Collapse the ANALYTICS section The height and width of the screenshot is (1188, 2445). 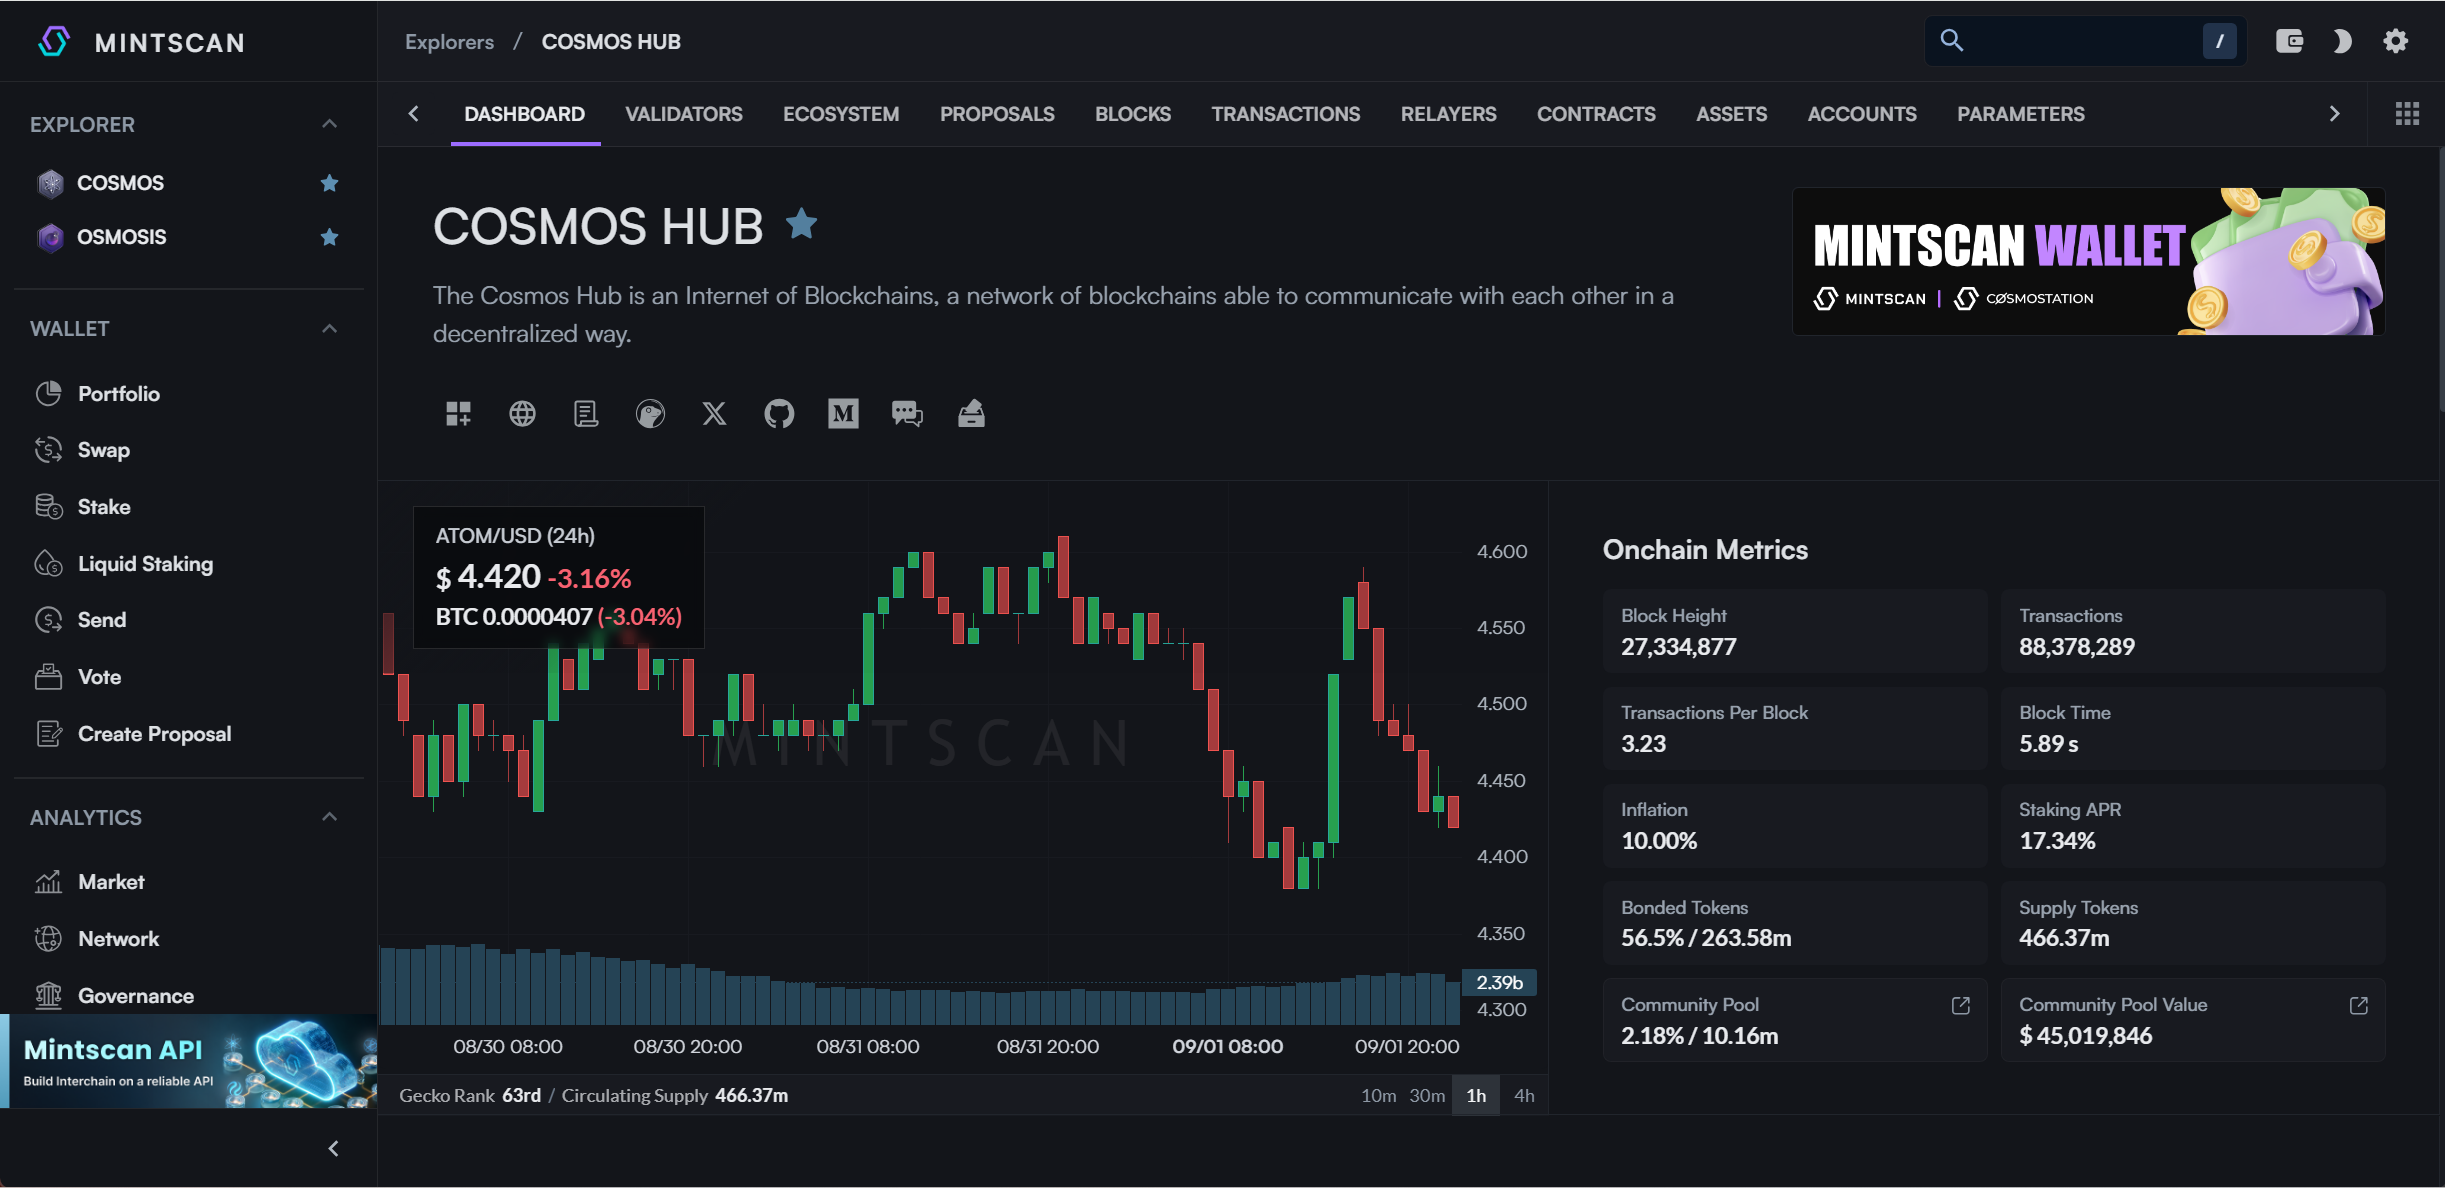point(329,817)
